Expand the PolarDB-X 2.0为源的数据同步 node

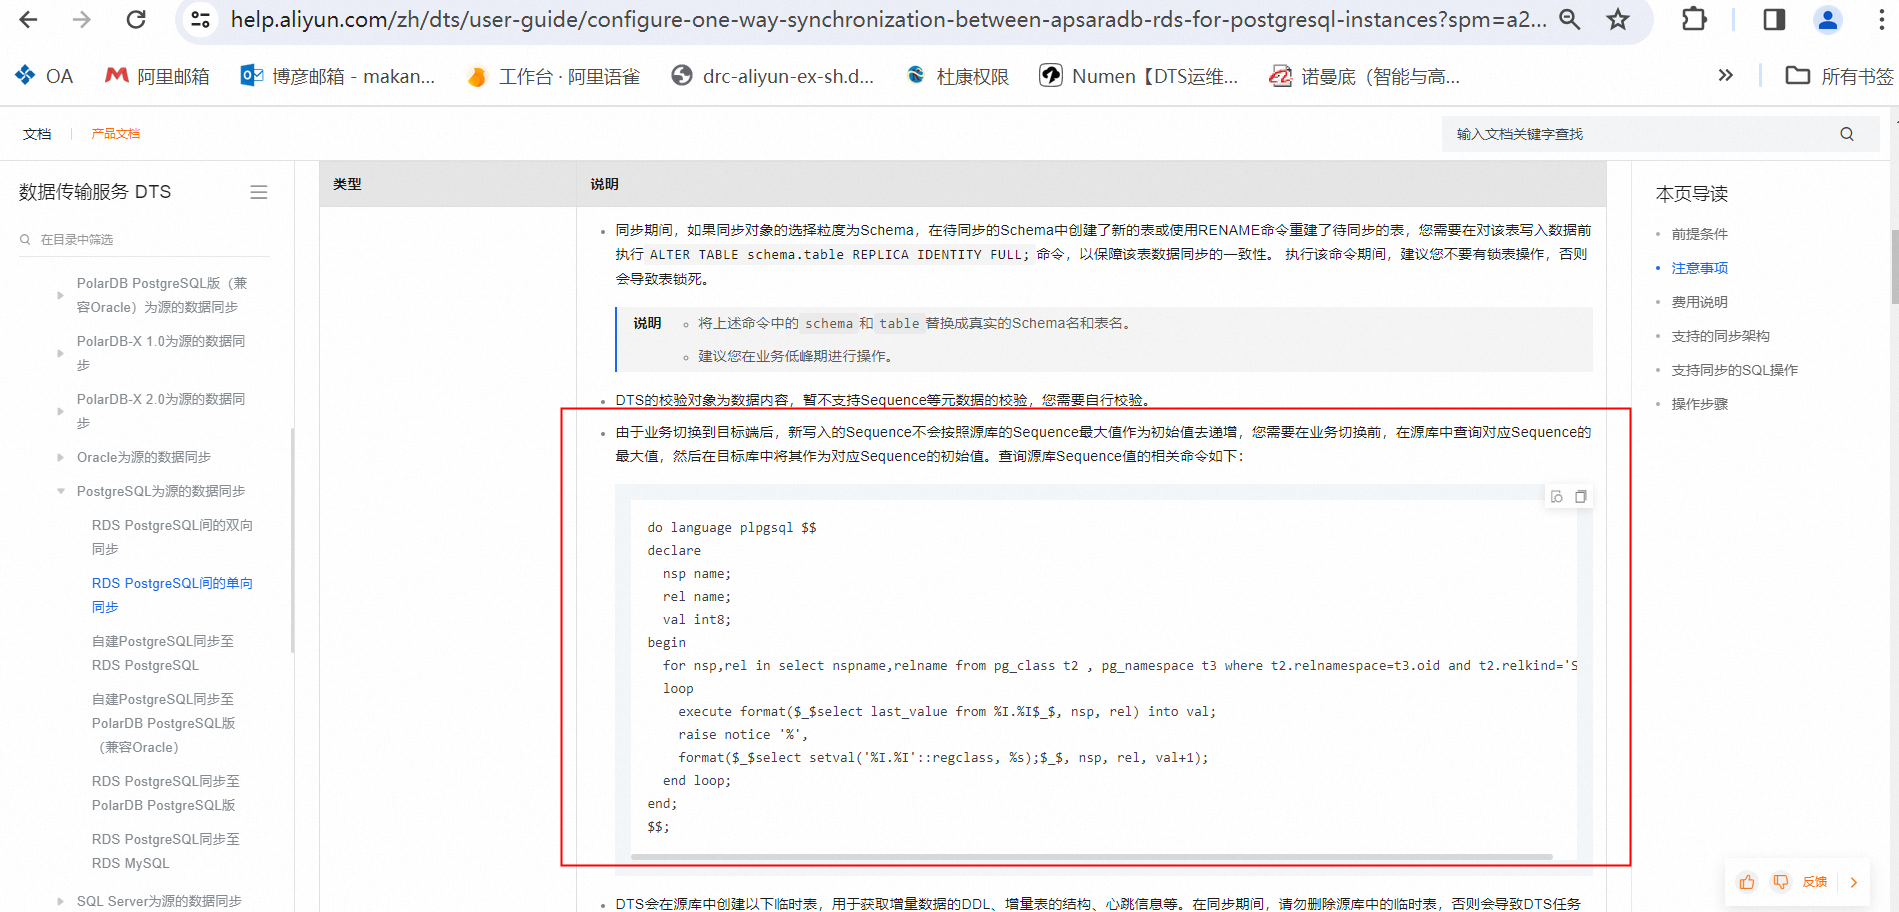(x=60, y=411)
